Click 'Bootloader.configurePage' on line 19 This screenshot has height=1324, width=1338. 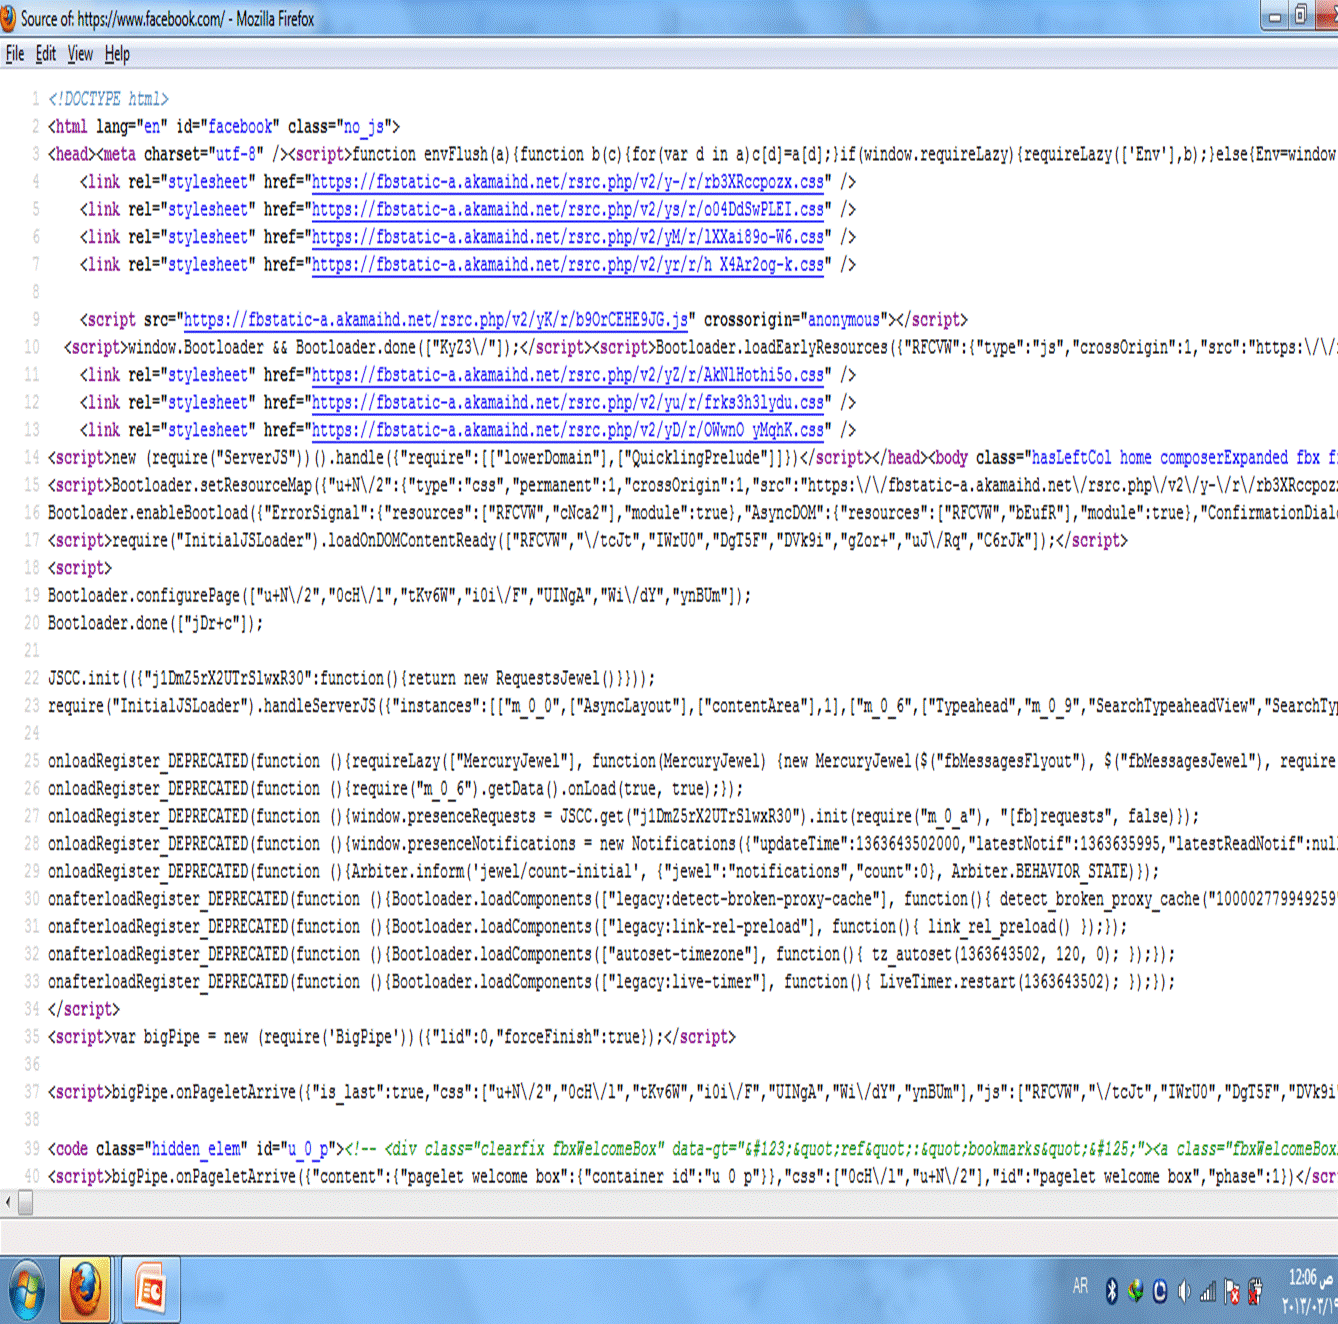144,596
